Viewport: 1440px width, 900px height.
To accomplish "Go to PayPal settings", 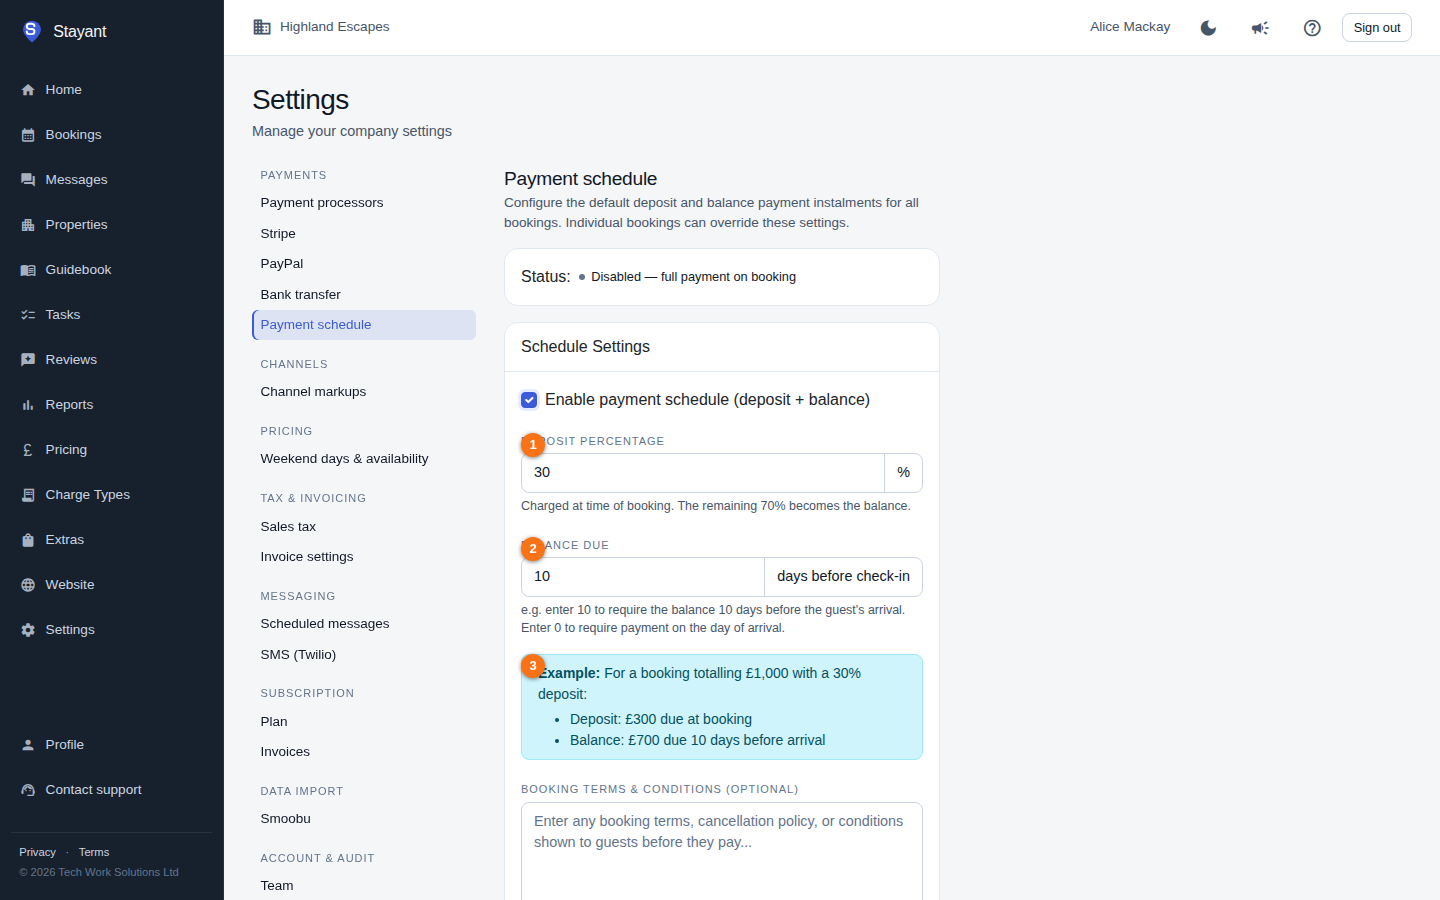I will click(364, 264).
